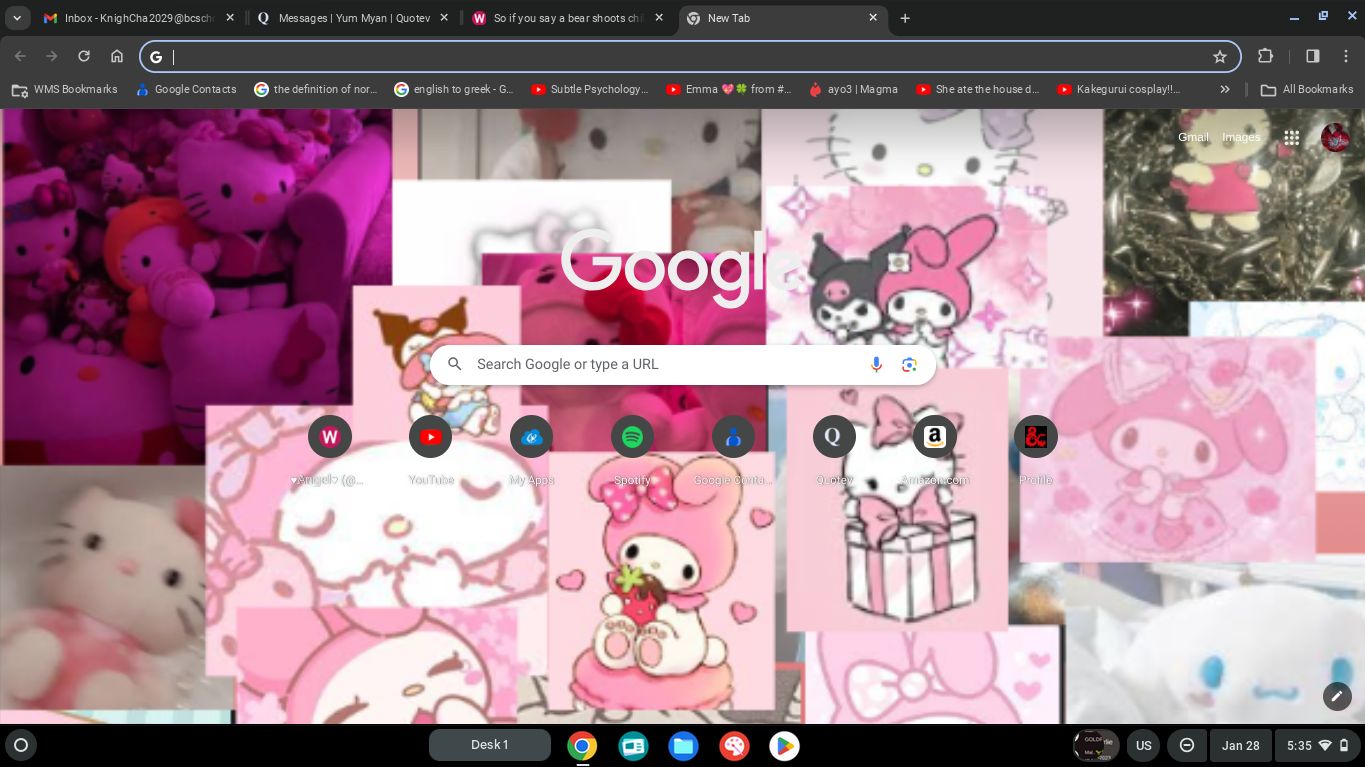Image resolution: width=1365 pixels, height=767 pixels.
Task: Search by voice microphone icon
Action: tap(876, 365)
